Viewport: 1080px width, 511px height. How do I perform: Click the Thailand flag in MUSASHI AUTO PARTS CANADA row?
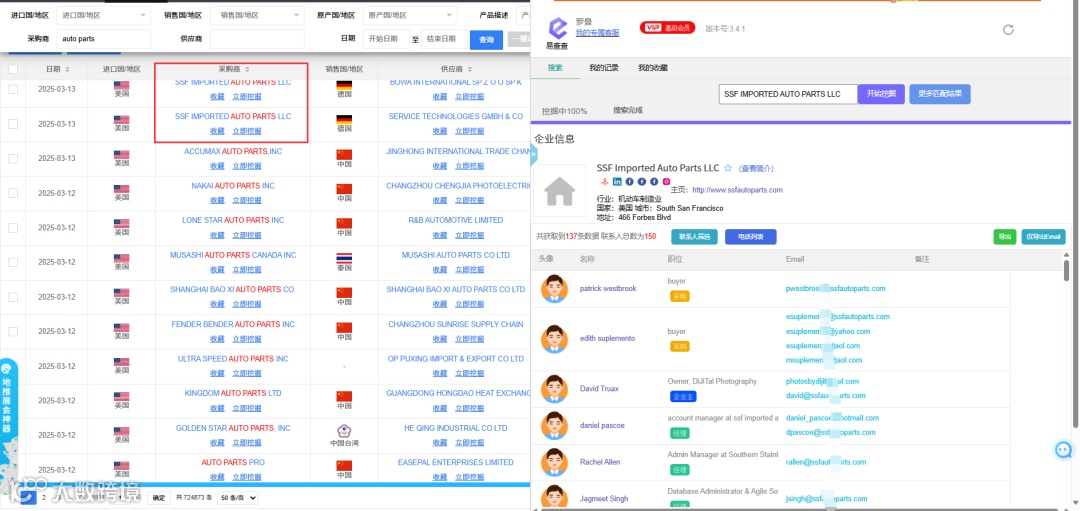344,258
